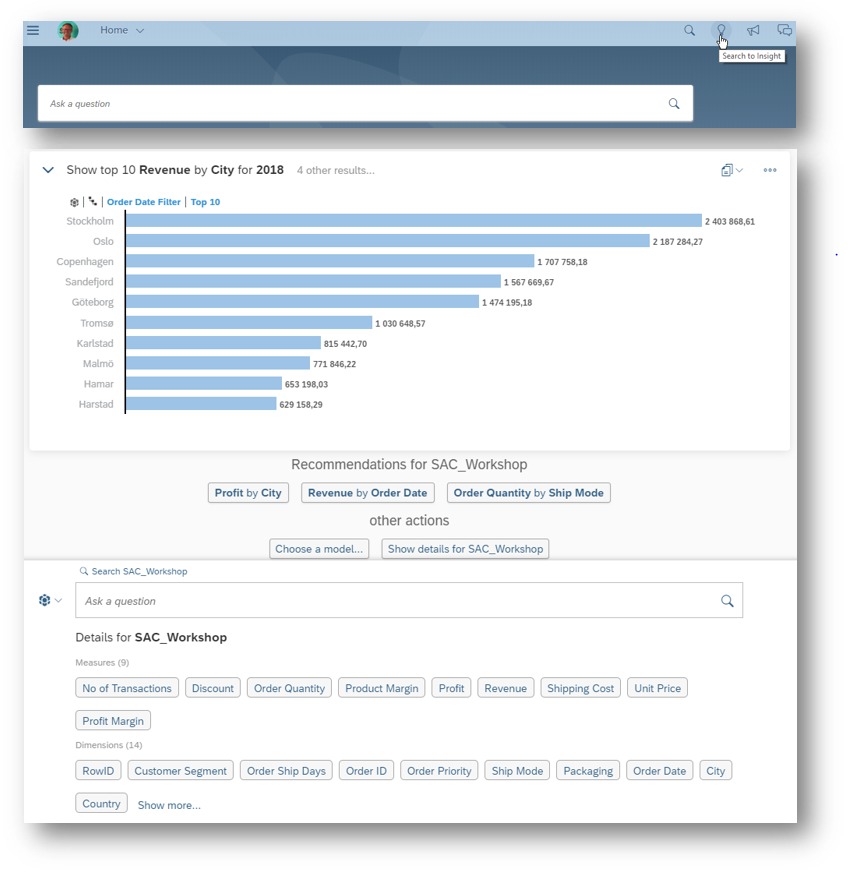The image size is (863, 875).
Task: Click the Order Date Filter link
Action: pyautogui.click(x=144, y=202)
